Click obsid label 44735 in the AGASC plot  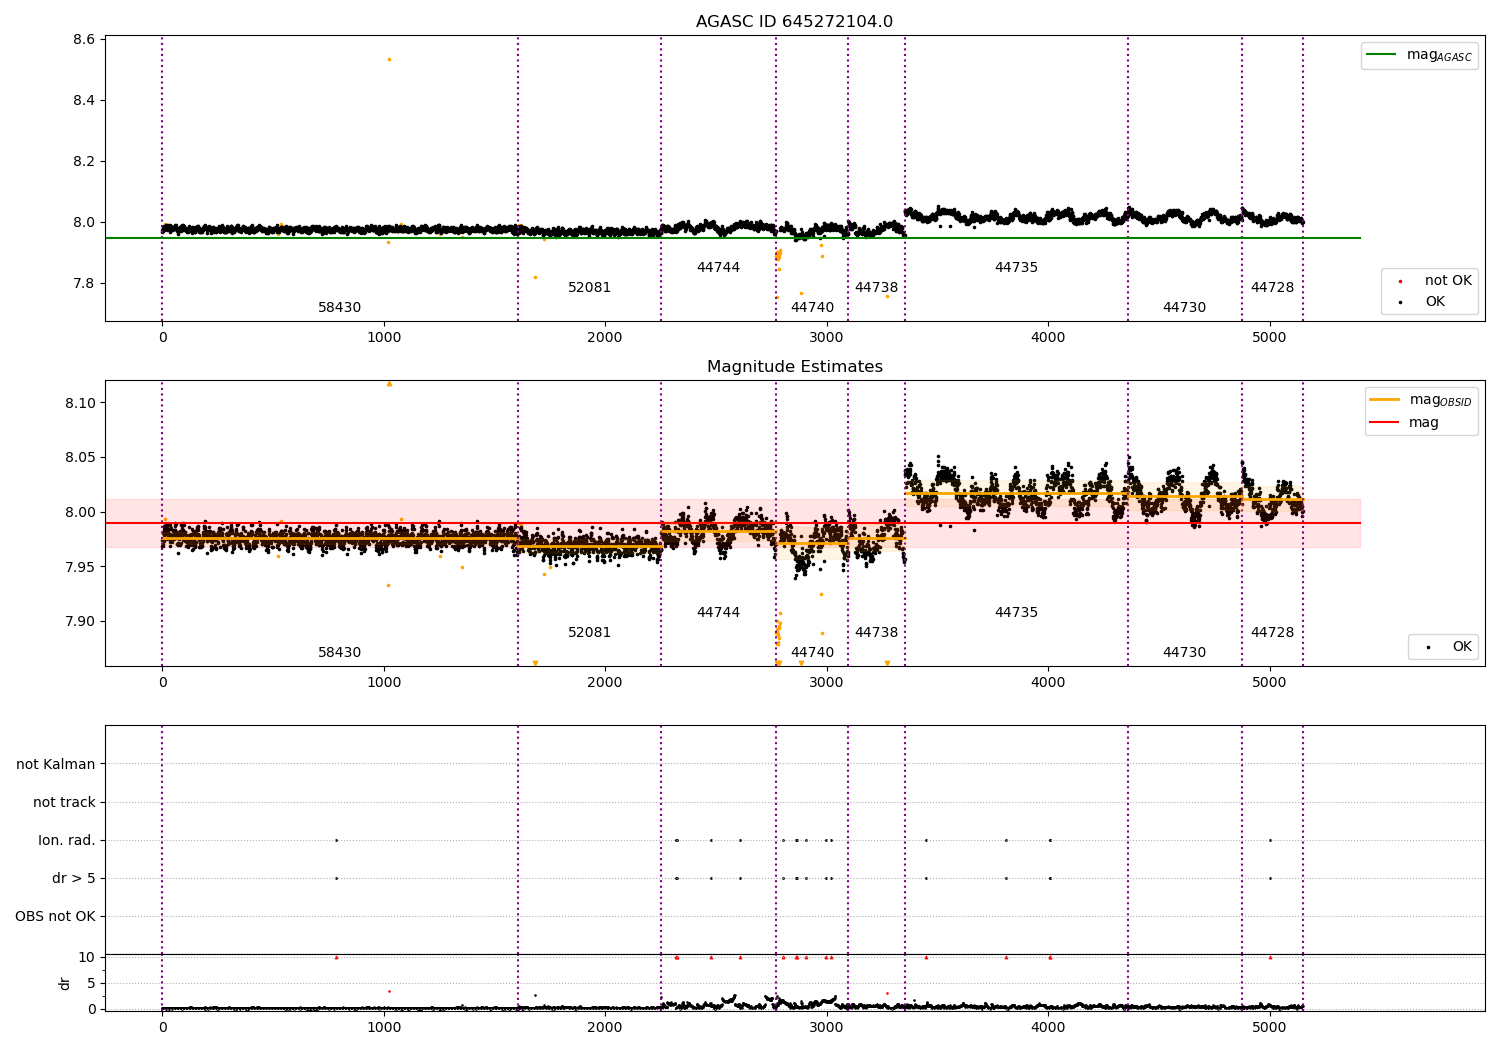[1017, 268]
